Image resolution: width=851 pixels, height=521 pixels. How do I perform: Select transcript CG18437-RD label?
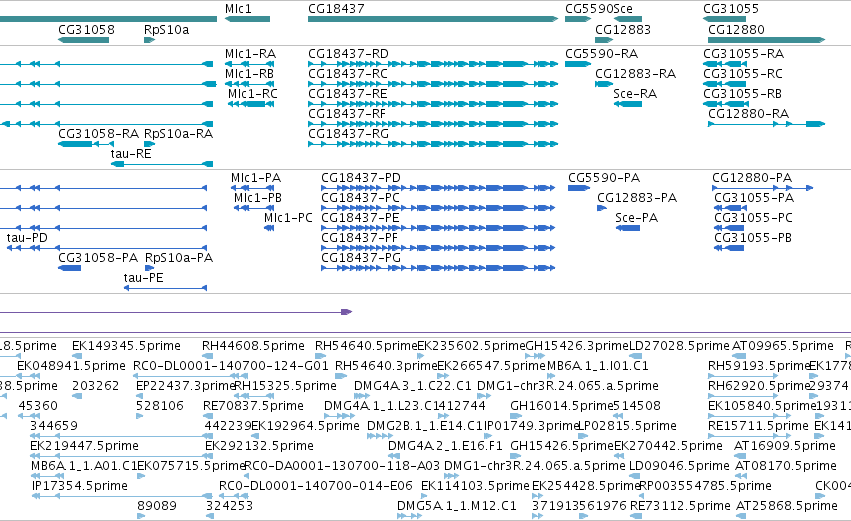click(348, 54)
